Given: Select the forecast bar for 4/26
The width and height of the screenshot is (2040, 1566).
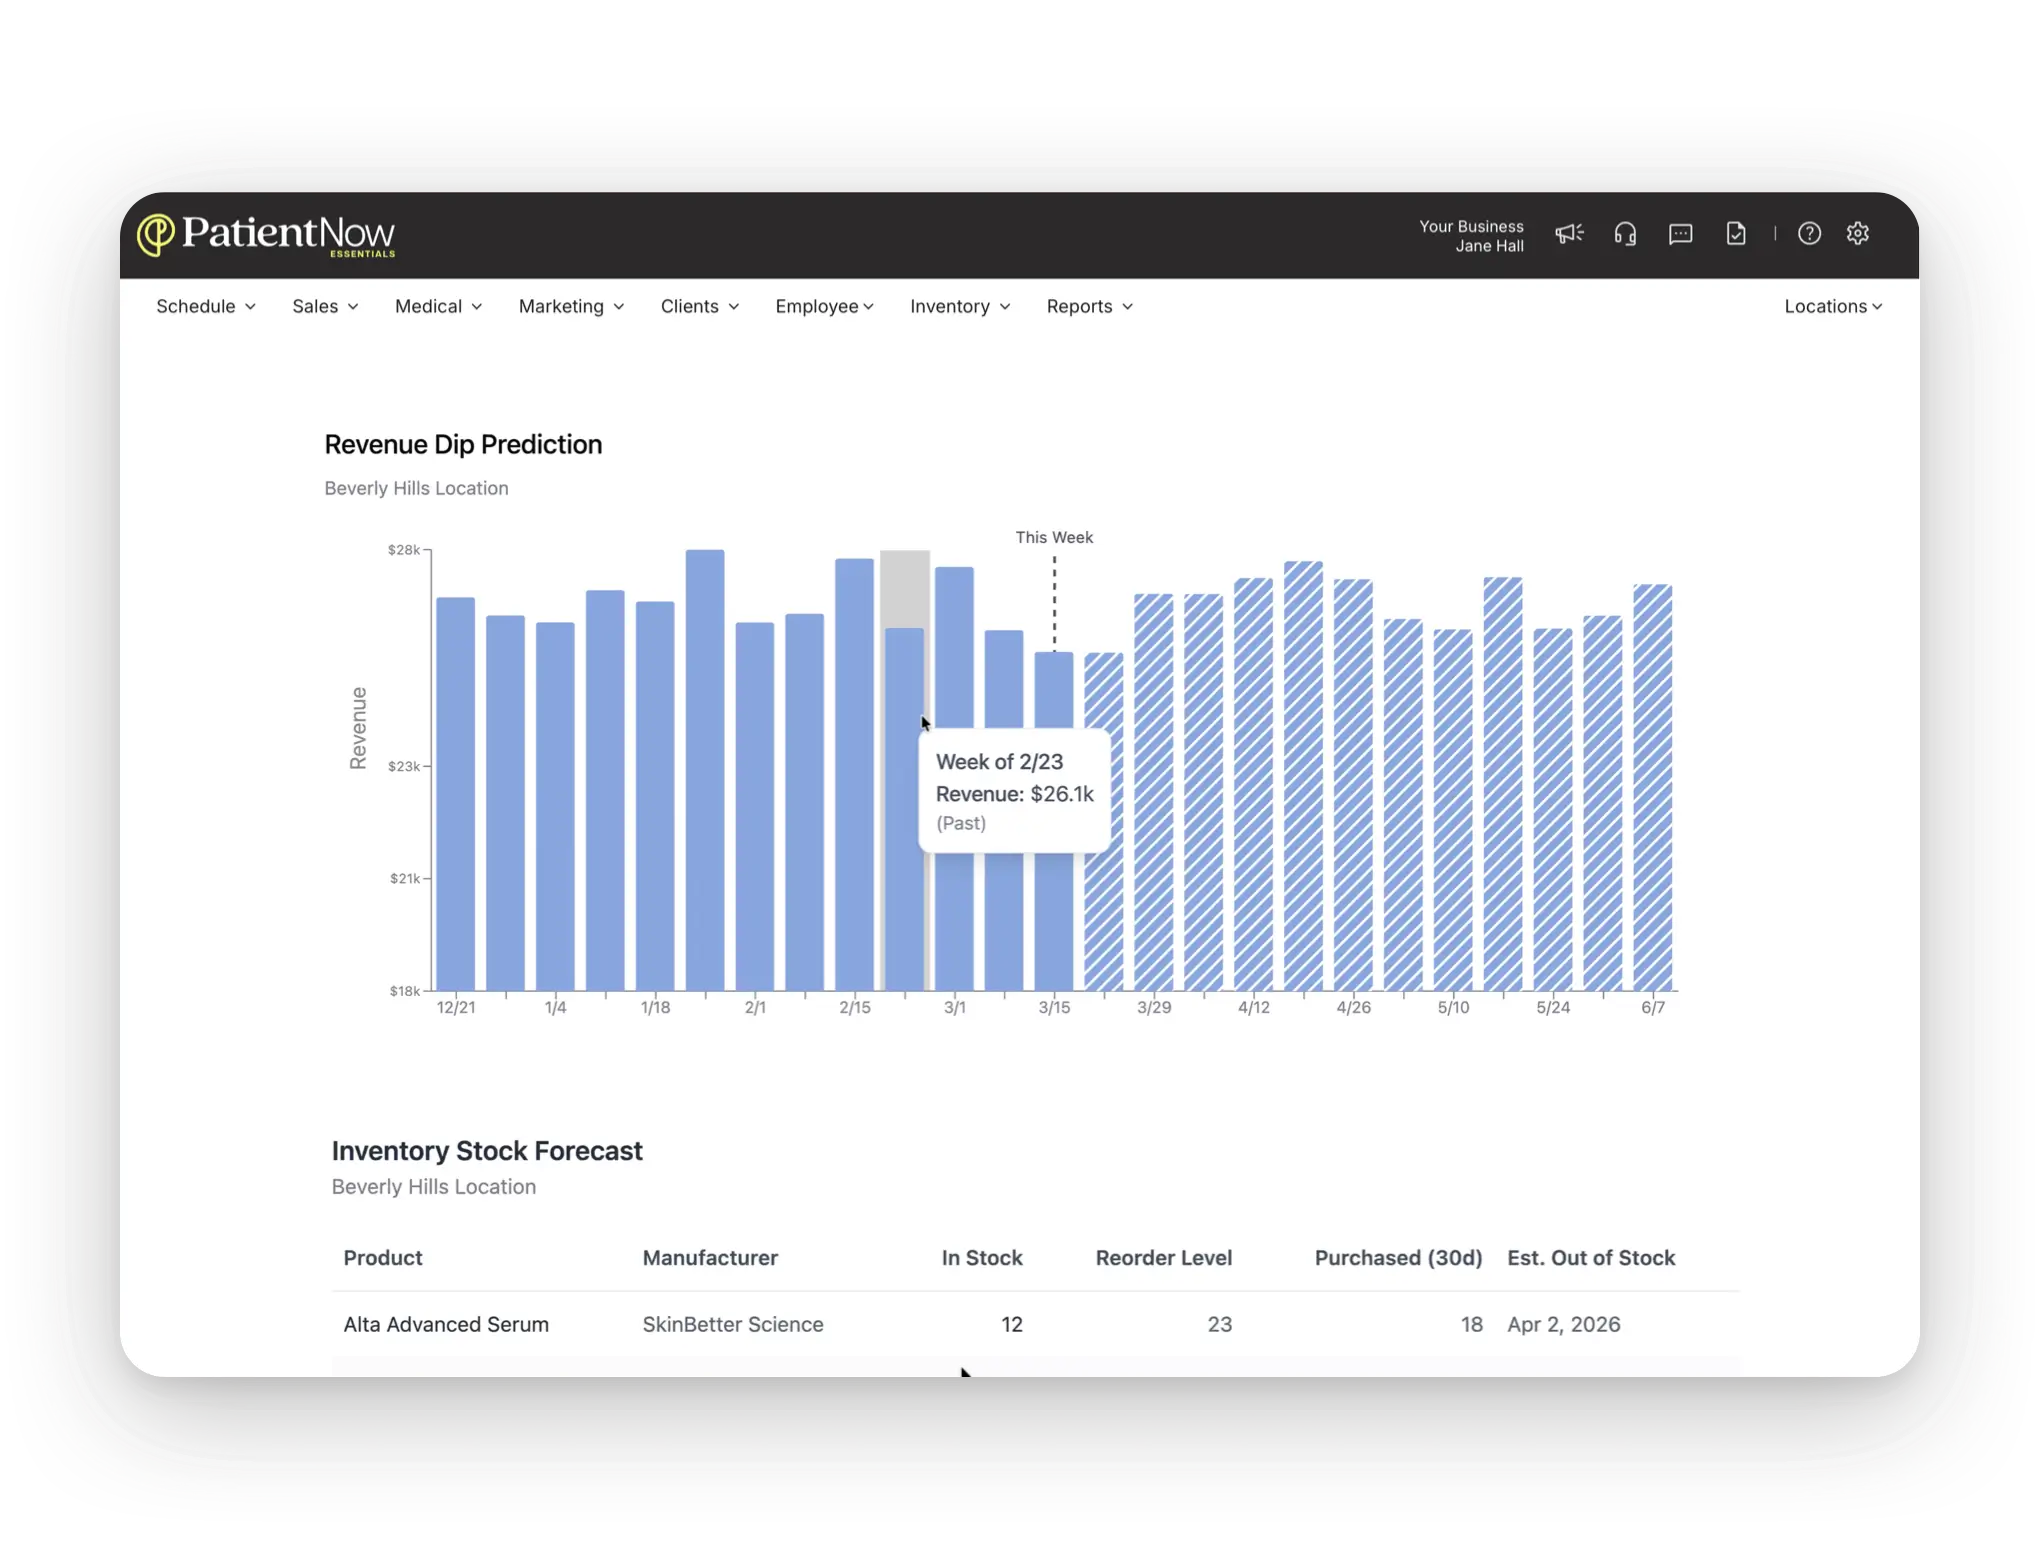Looking at the screenshot, I should pos(1353,785).
